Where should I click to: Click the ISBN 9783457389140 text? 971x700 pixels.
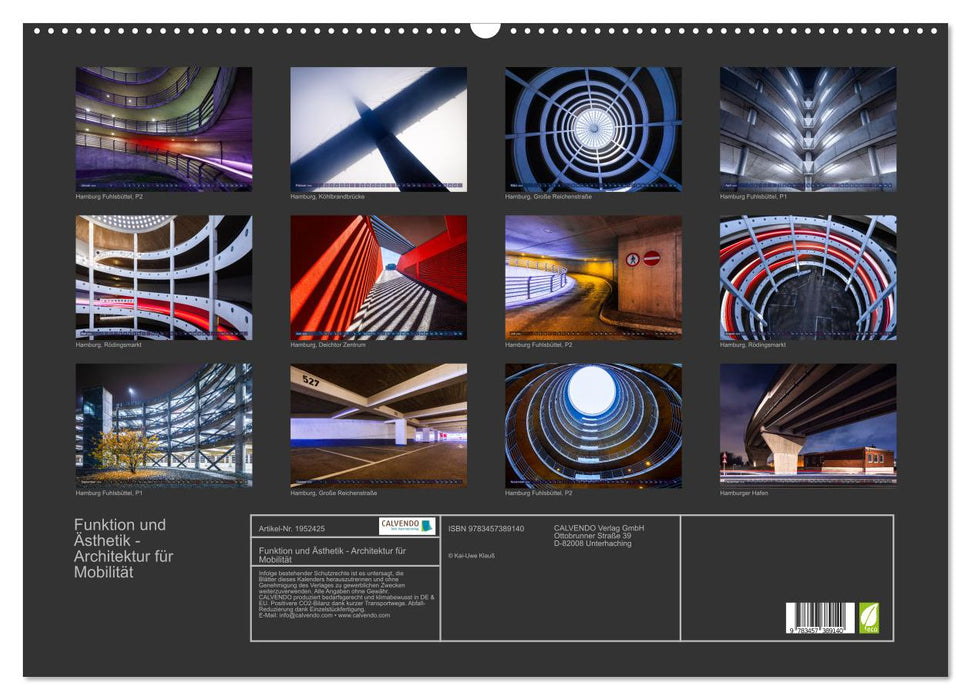tap(486, 528)
